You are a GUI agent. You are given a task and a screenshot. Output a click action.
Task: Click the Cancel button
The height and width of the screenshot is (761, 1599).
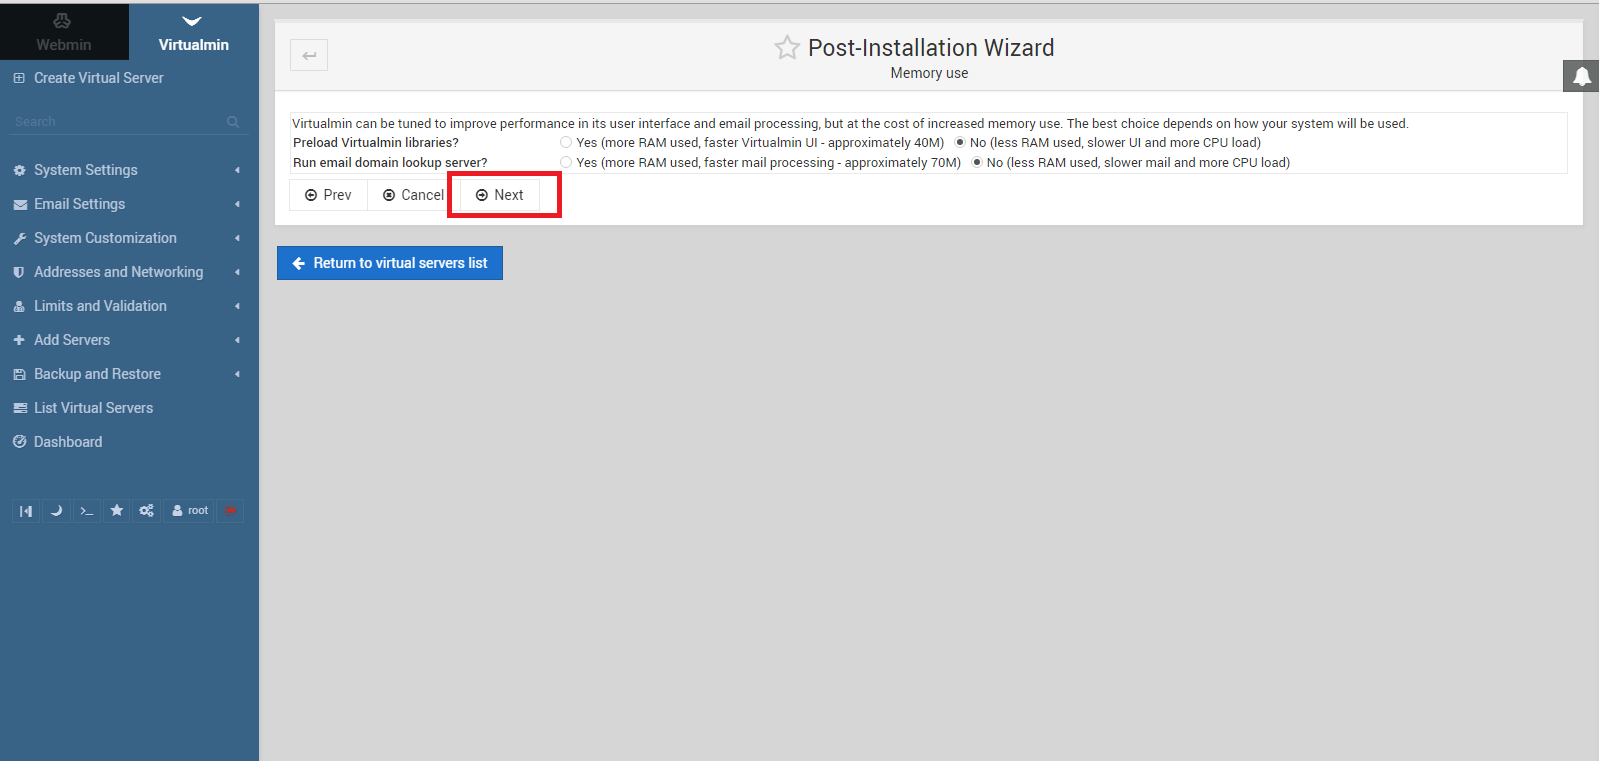click(x=413, y=195)
